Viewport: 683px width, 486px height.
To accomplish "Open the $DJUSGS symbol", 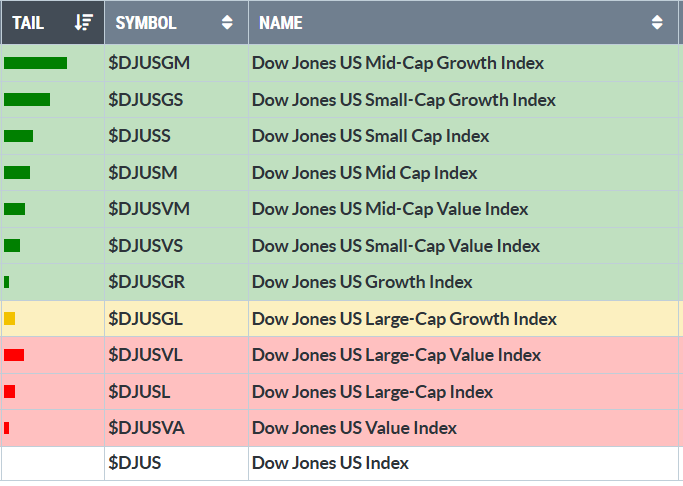I will tap(146, 100).
